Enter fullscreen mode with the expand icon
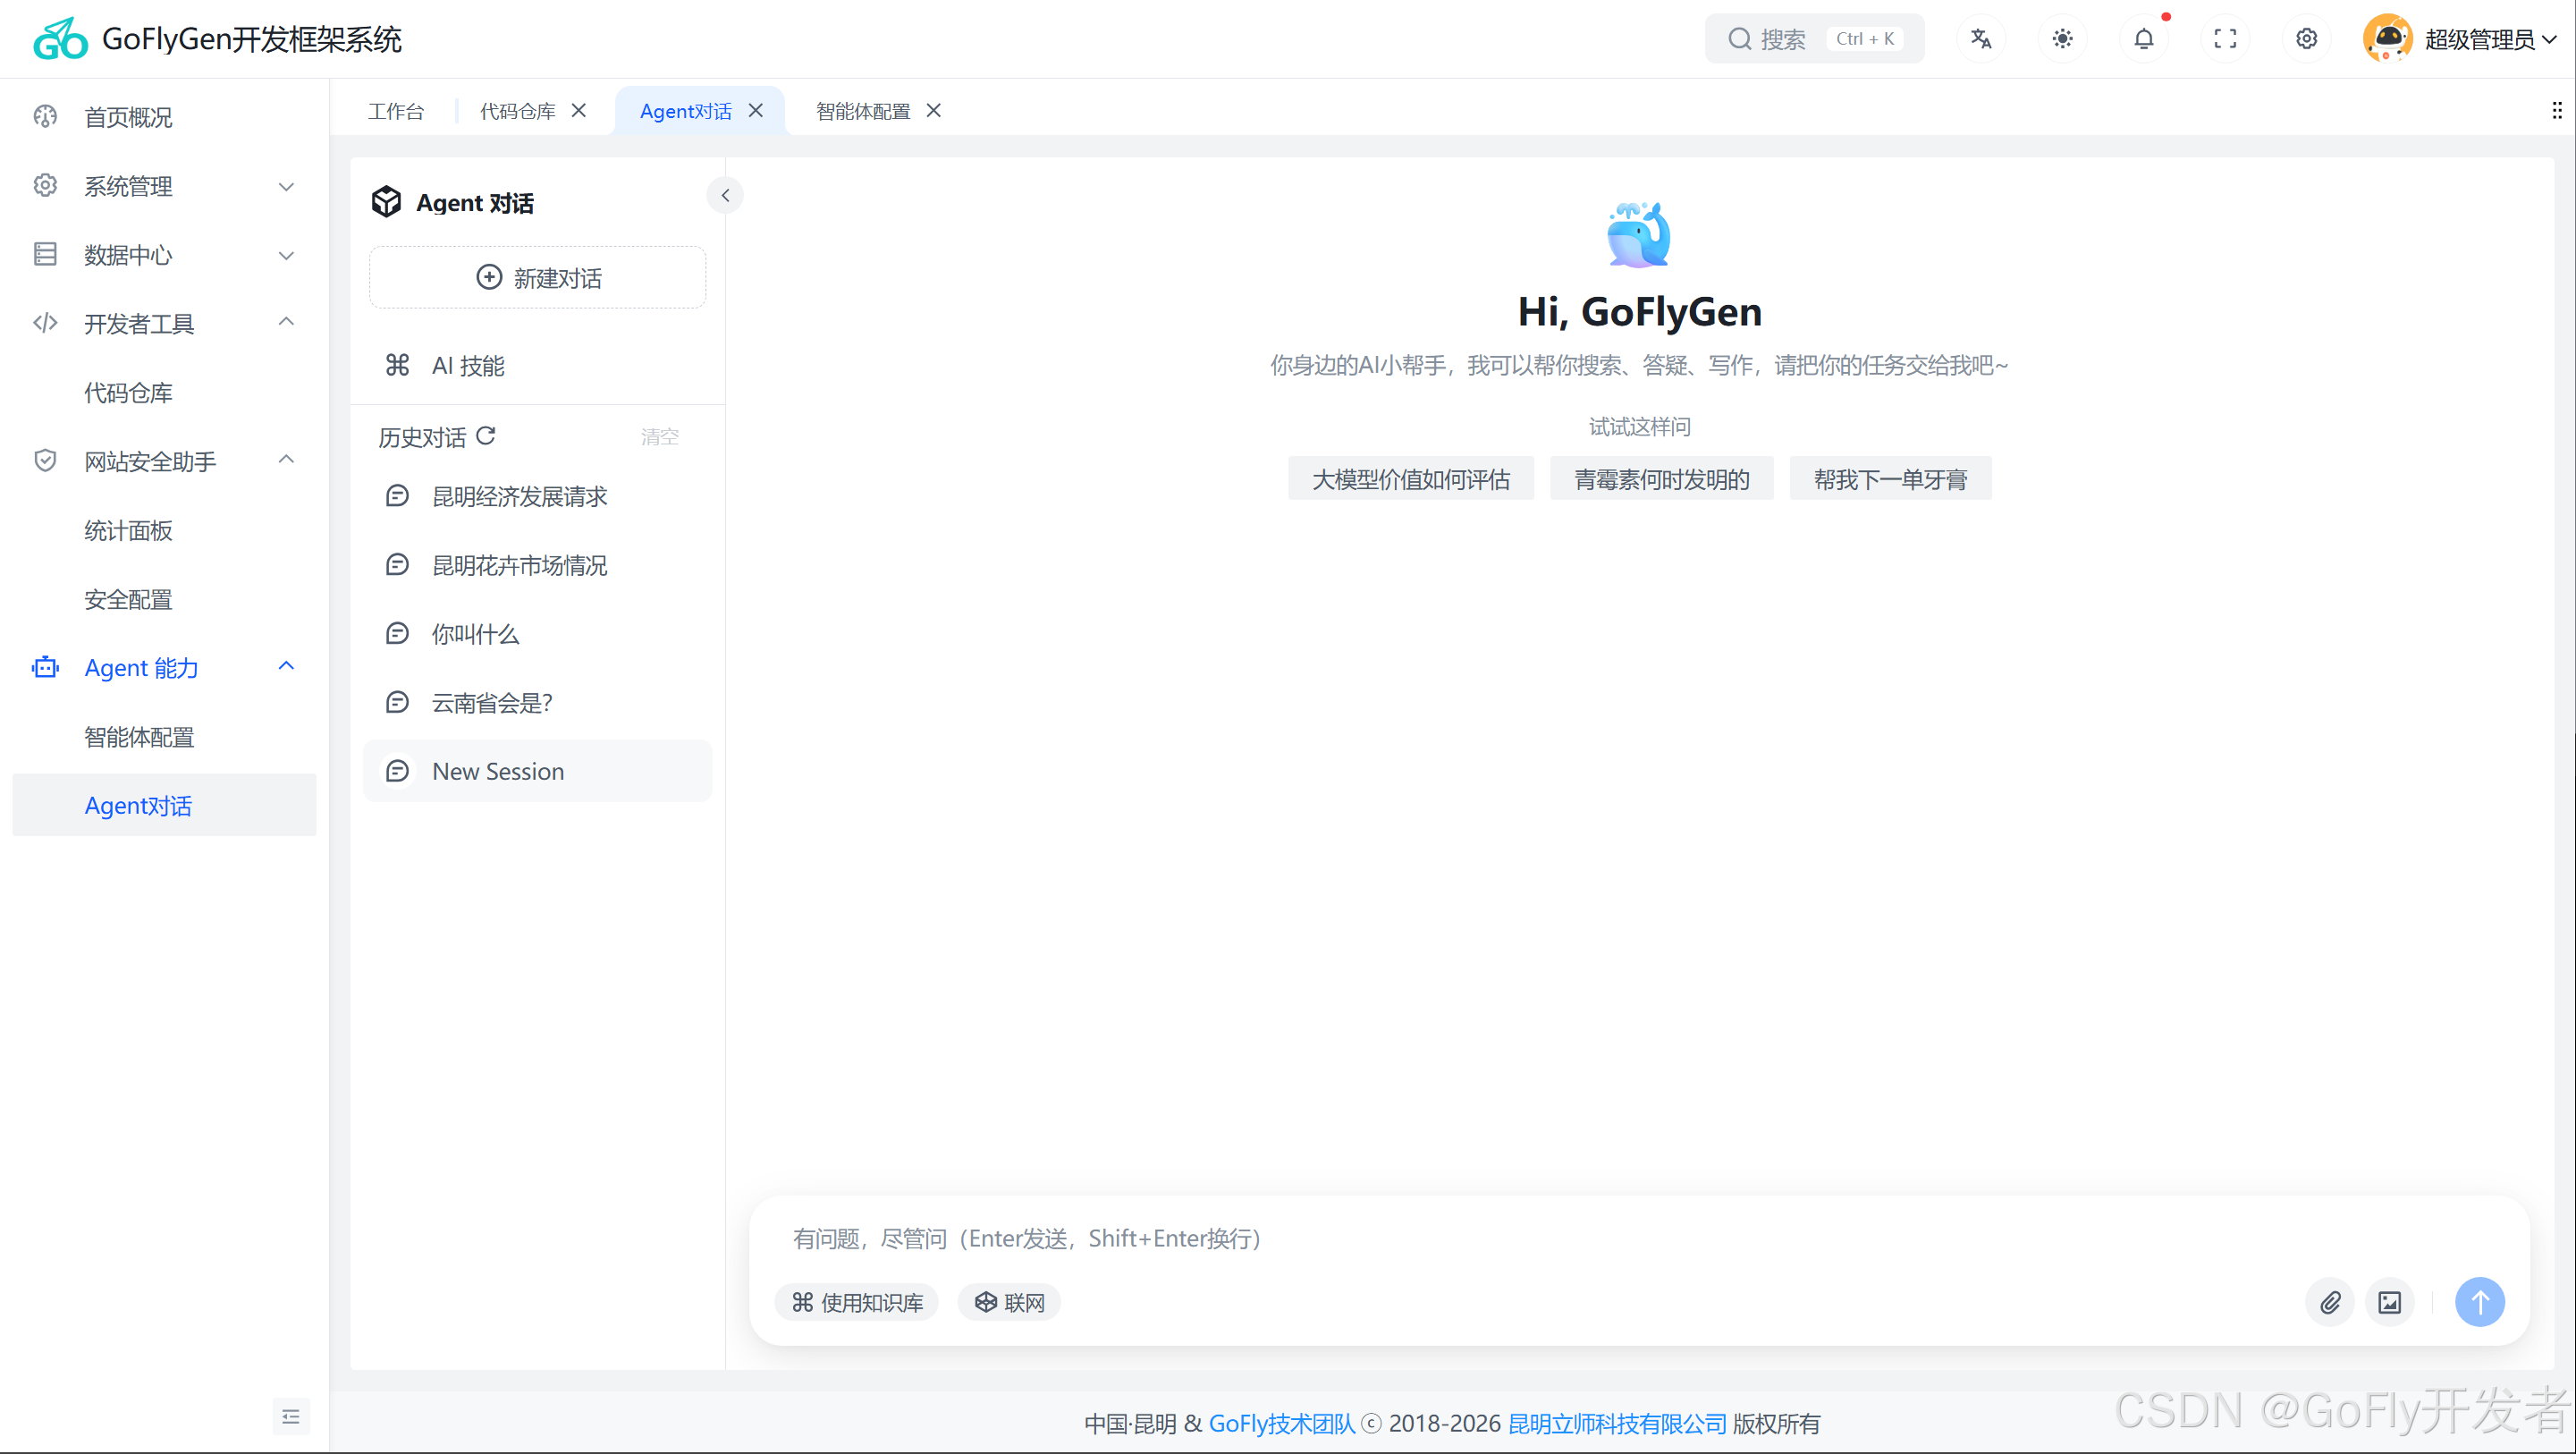The width and height of the screenshot is (2576, 1454). point(2225,39)
